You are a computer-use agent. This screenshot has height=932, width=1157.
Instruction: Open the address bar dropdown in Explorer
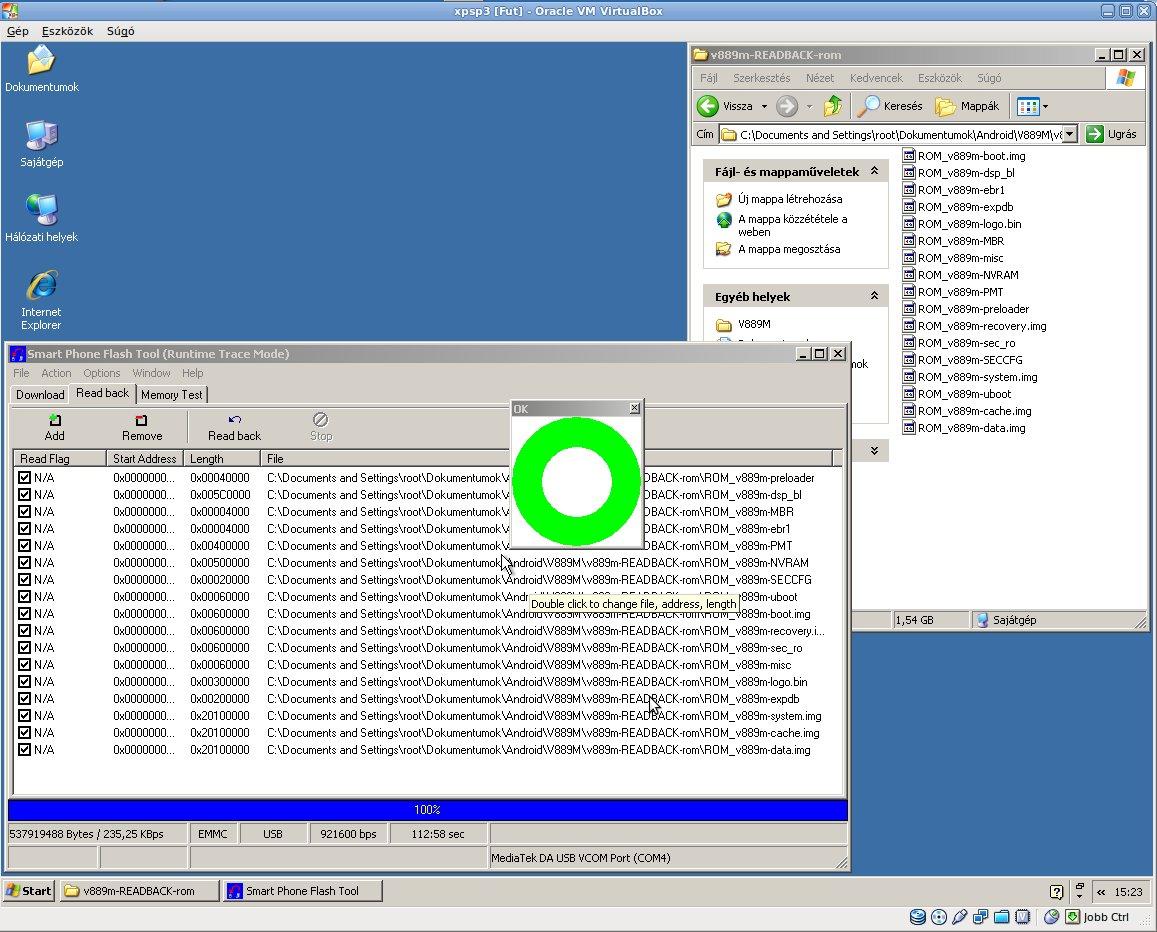[x=1070, y=134]
